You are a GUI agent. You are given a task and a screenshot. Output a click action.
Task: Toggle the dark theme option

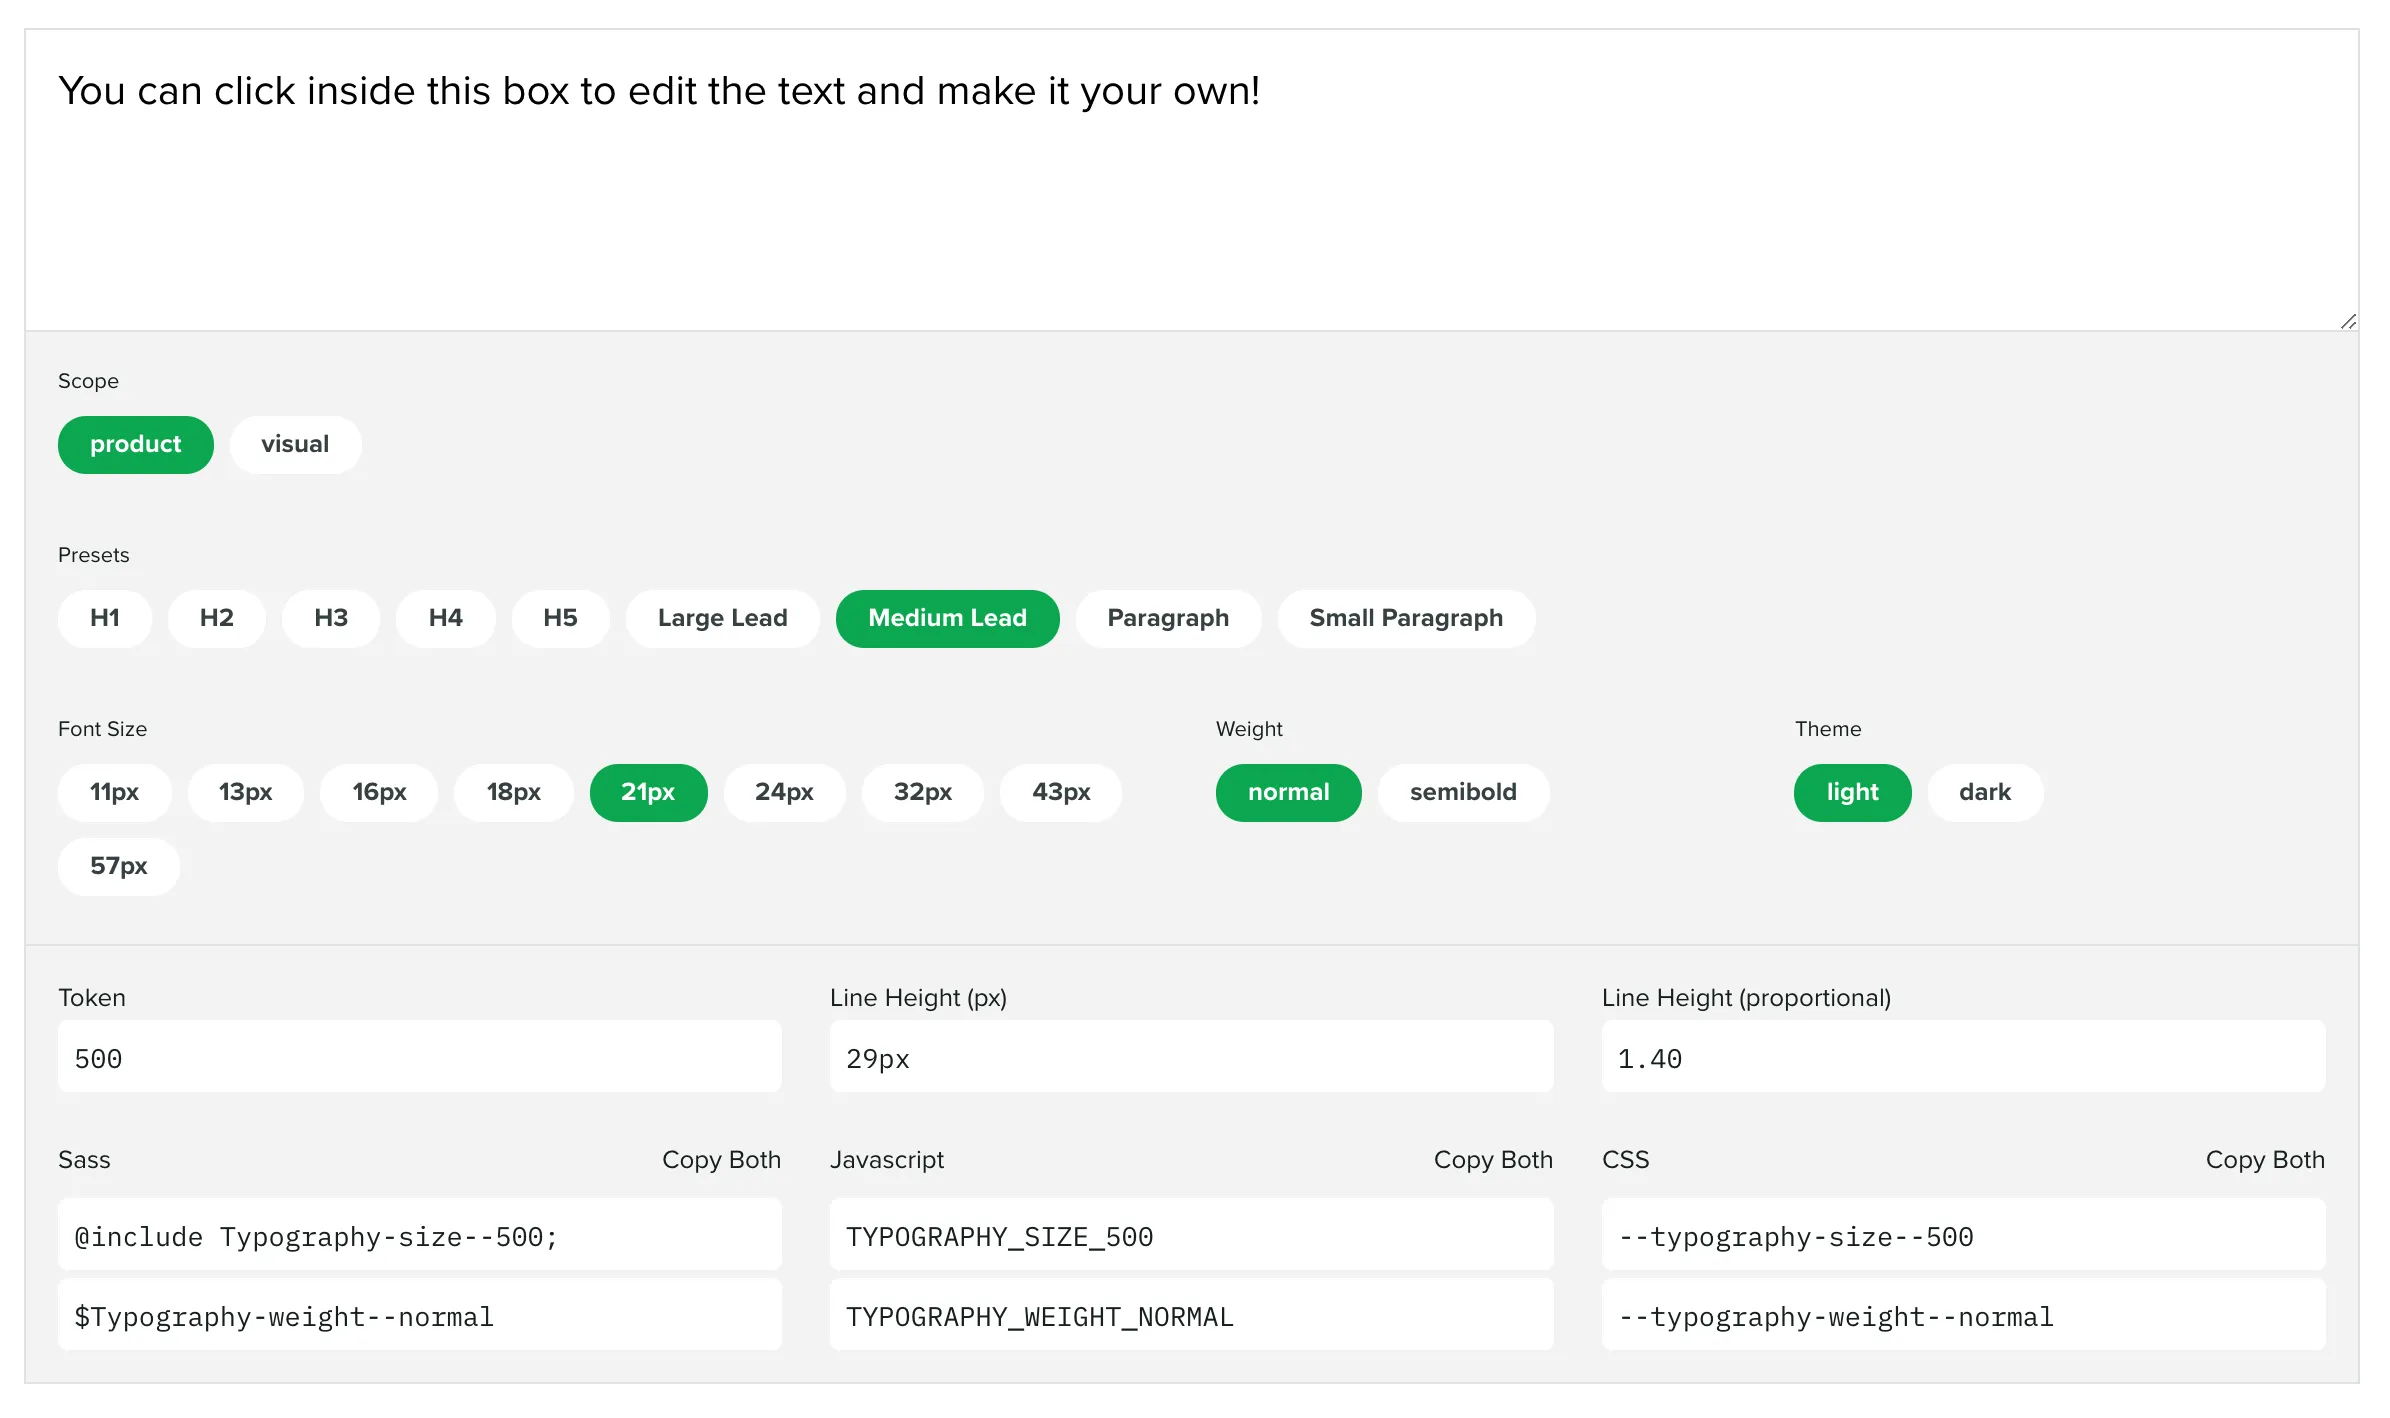1985,792
